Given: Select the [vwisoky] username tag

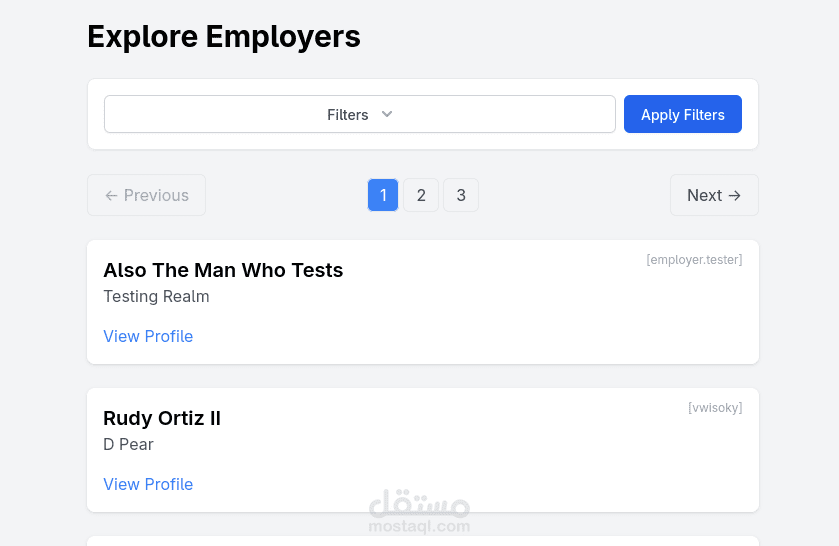Looking at the screenshot, I should click(x=715, y=408).
